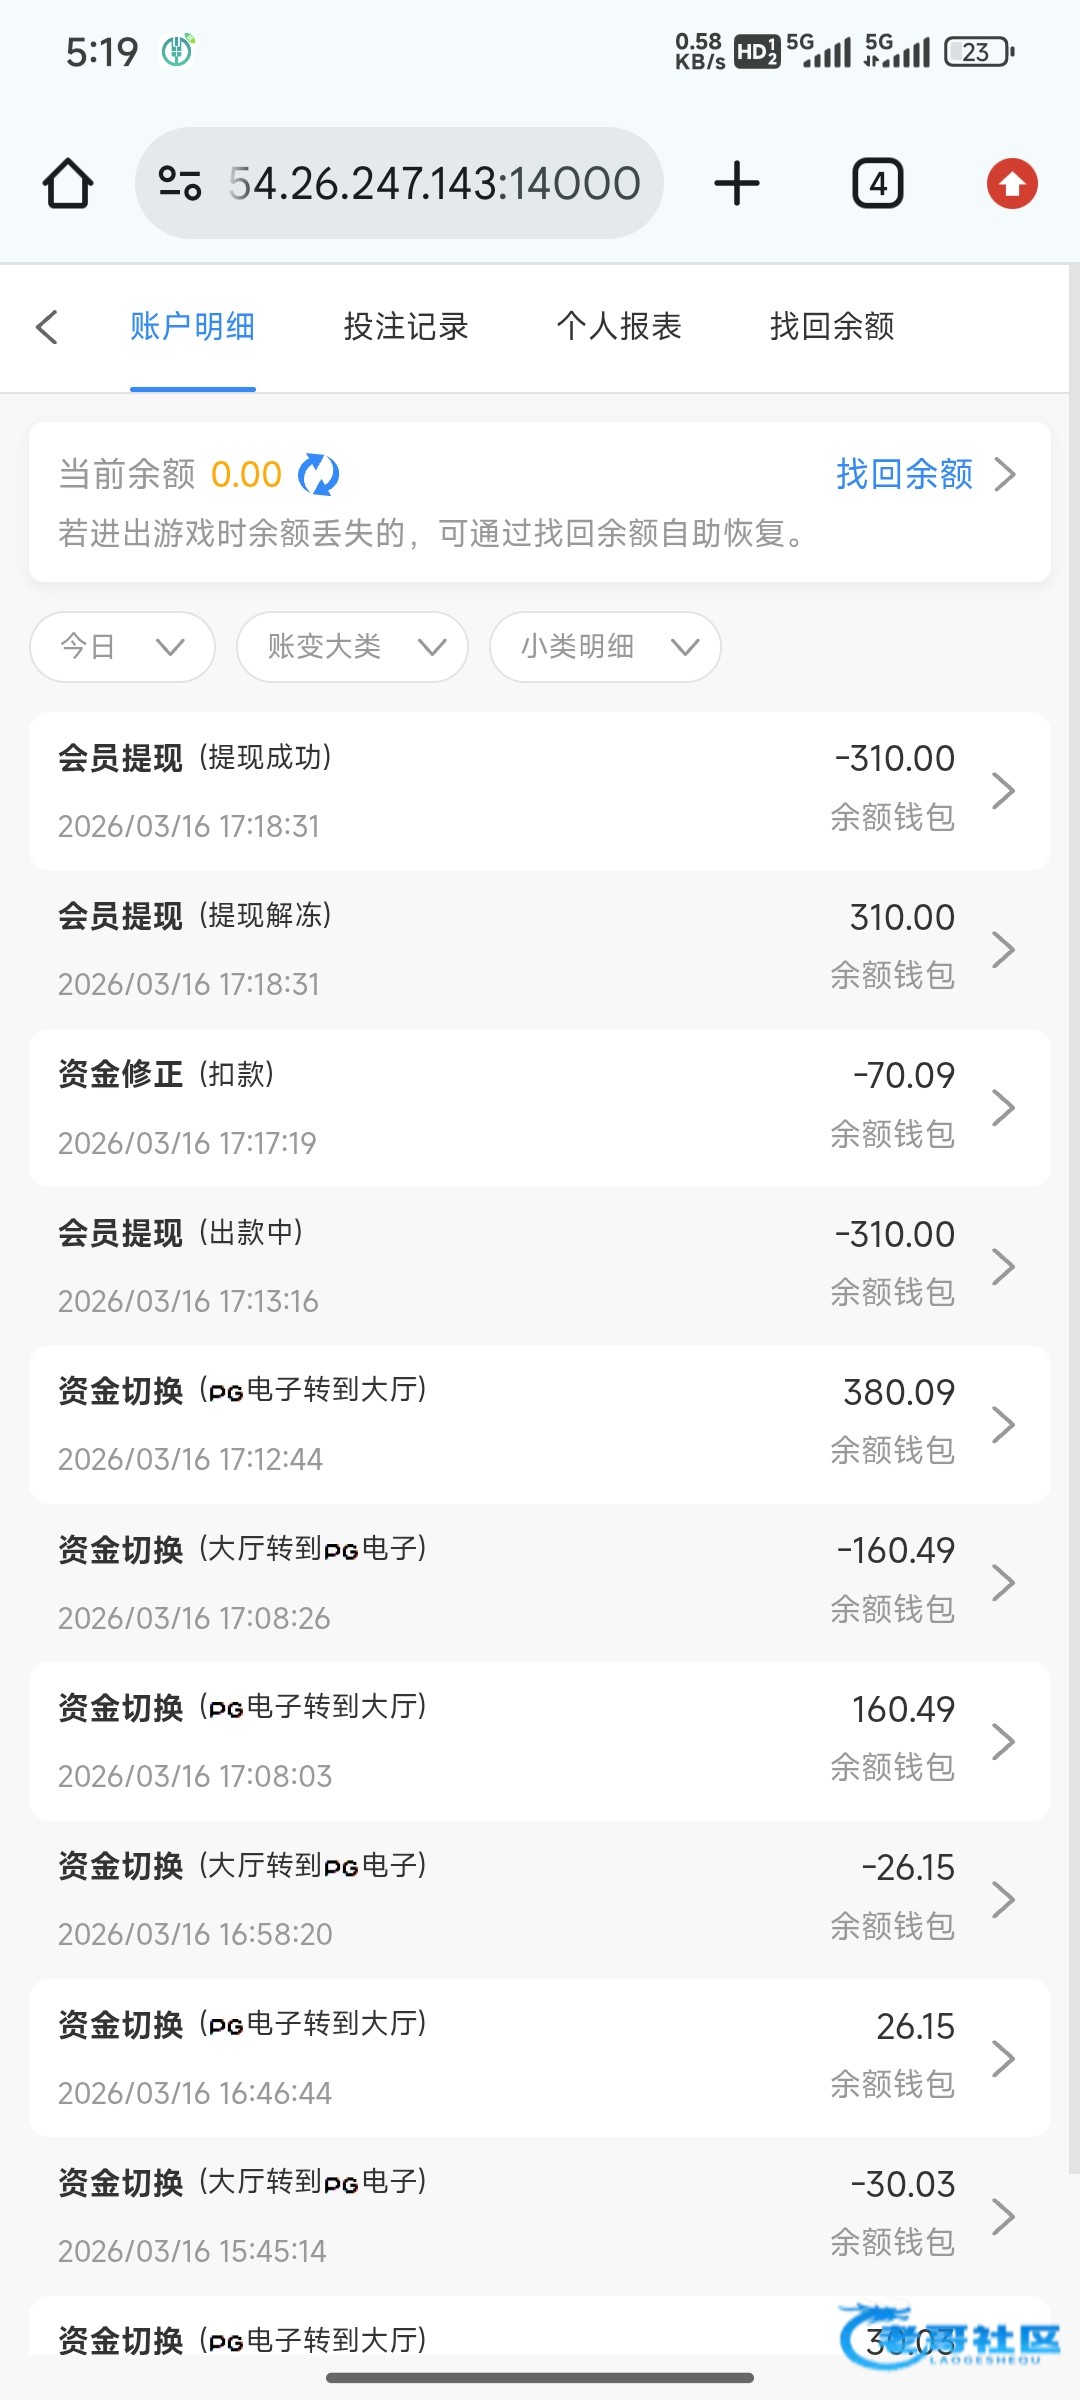Open a new tab with plus icon
The height and width of the screenshot is (2400, 1080).
(x=737, y=184)
